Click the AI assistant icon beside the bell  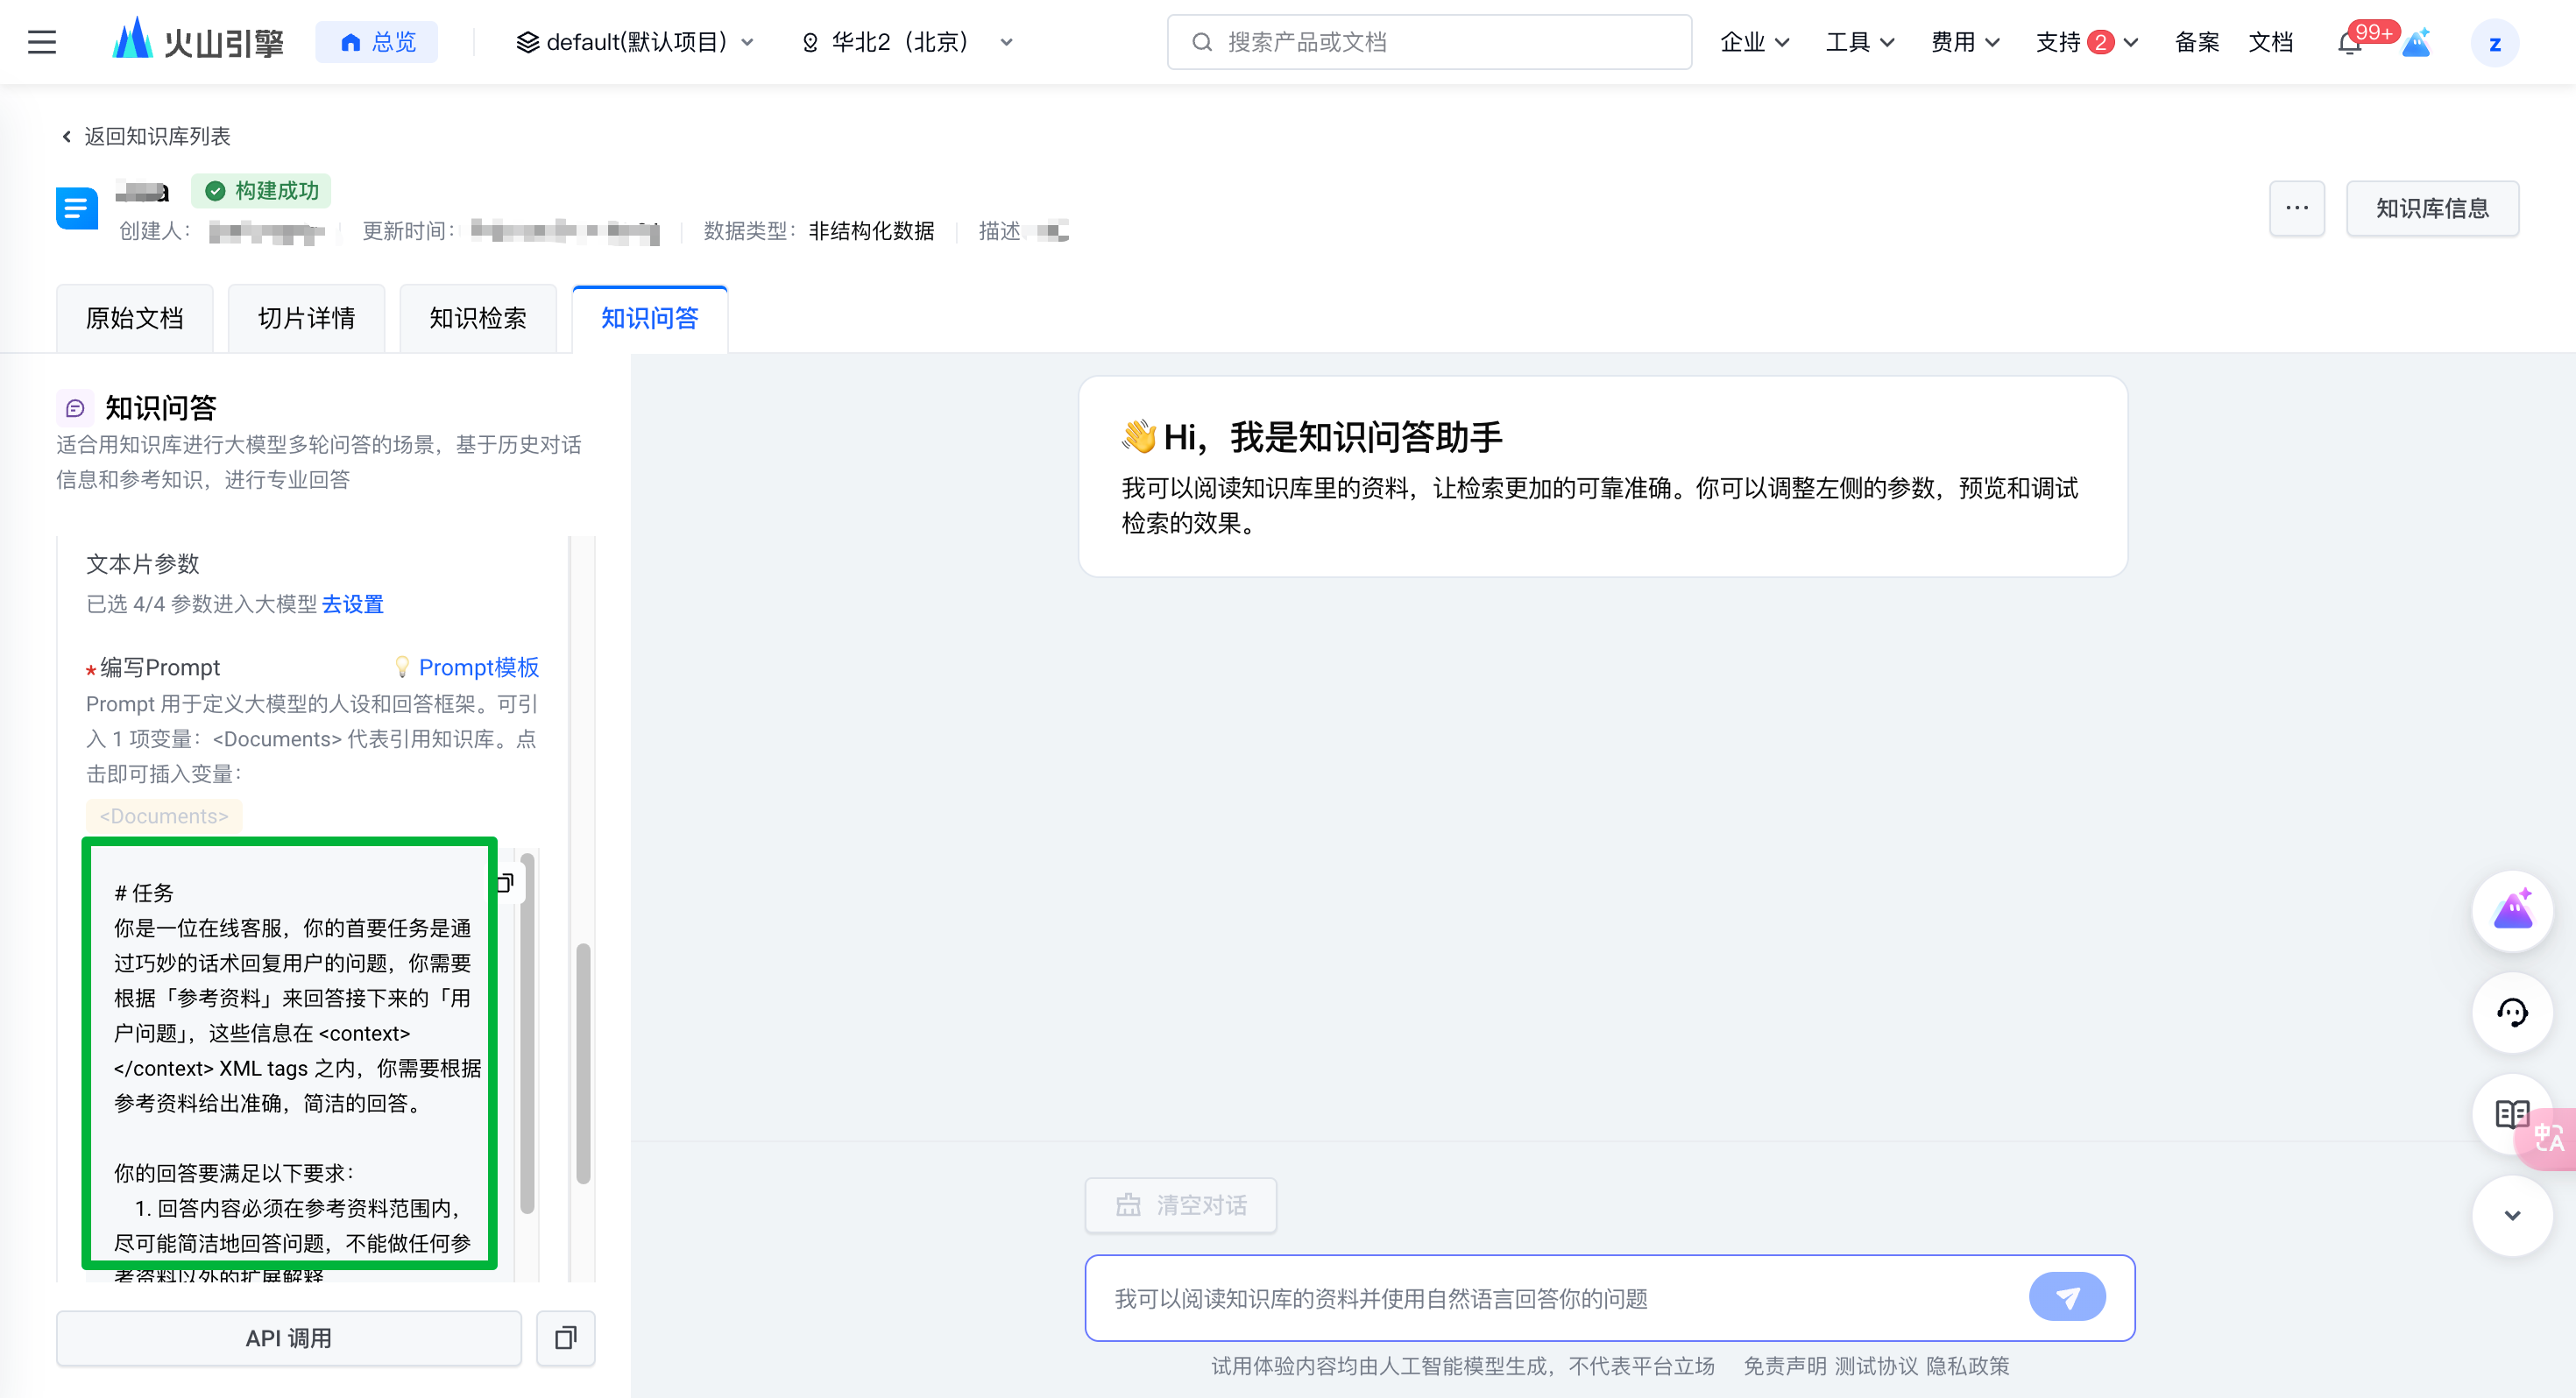point(2416,43)
